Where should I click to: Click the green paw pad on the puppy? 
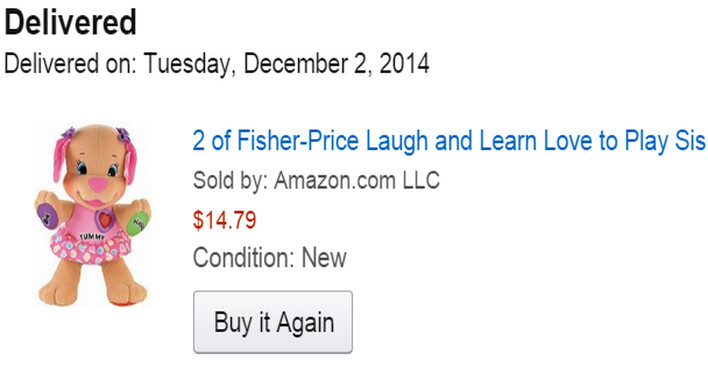click(138, 223)
